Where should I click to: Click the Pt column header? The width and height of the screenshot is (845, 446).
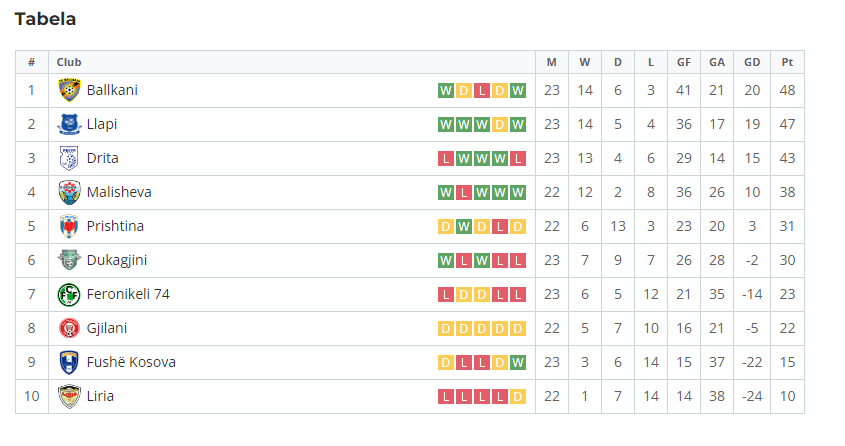(x=787, y=62)
